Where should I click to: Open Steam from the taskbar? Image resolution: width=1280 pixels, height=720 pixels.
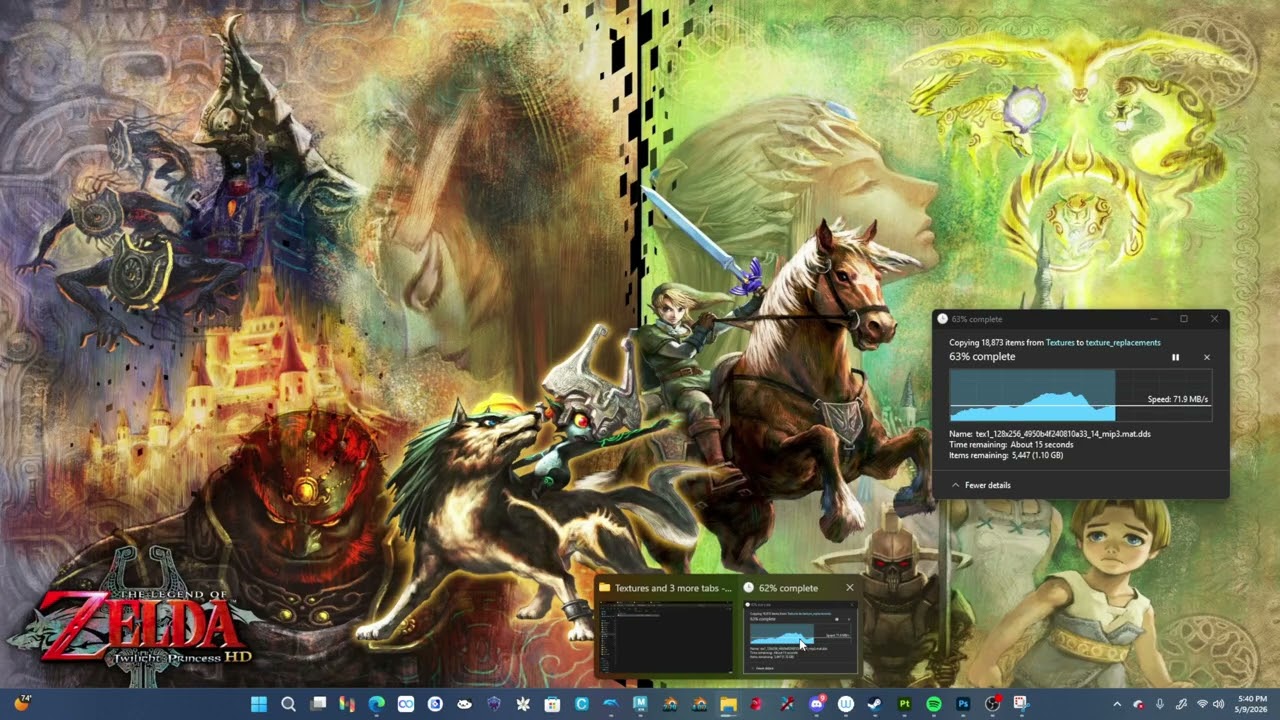tap(874, 704)
